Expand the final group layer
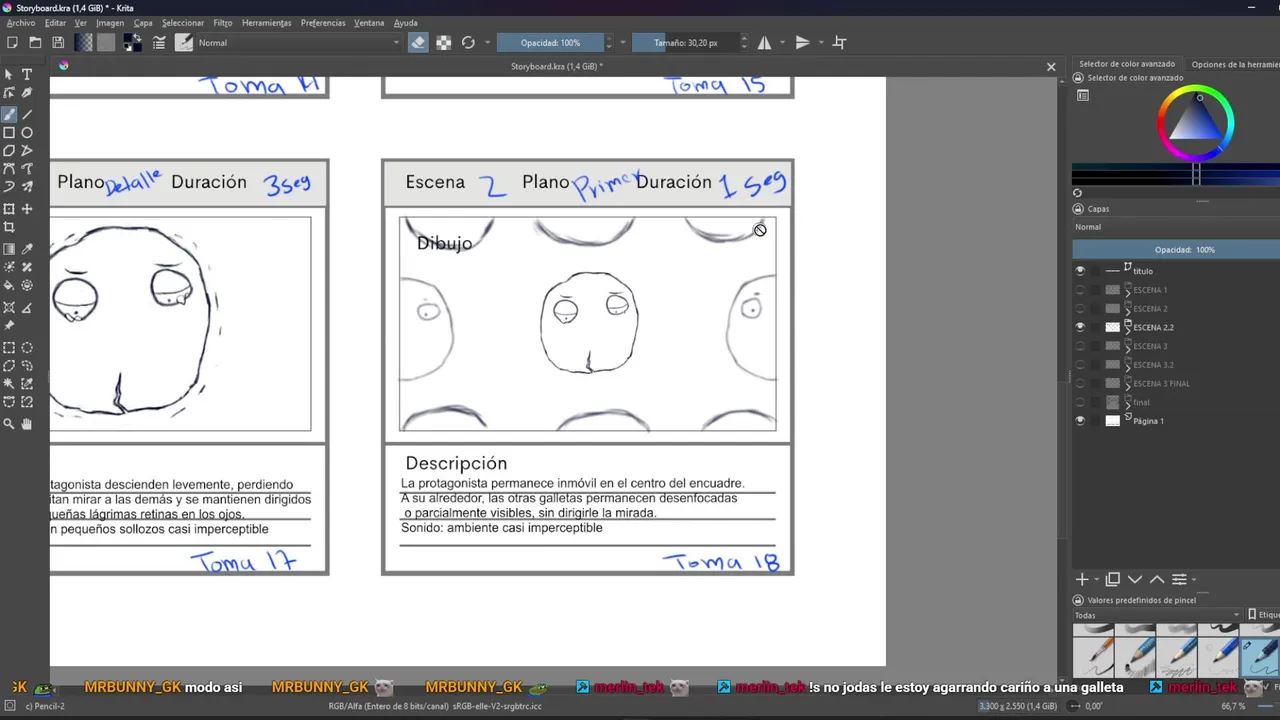 point(1128,405)
